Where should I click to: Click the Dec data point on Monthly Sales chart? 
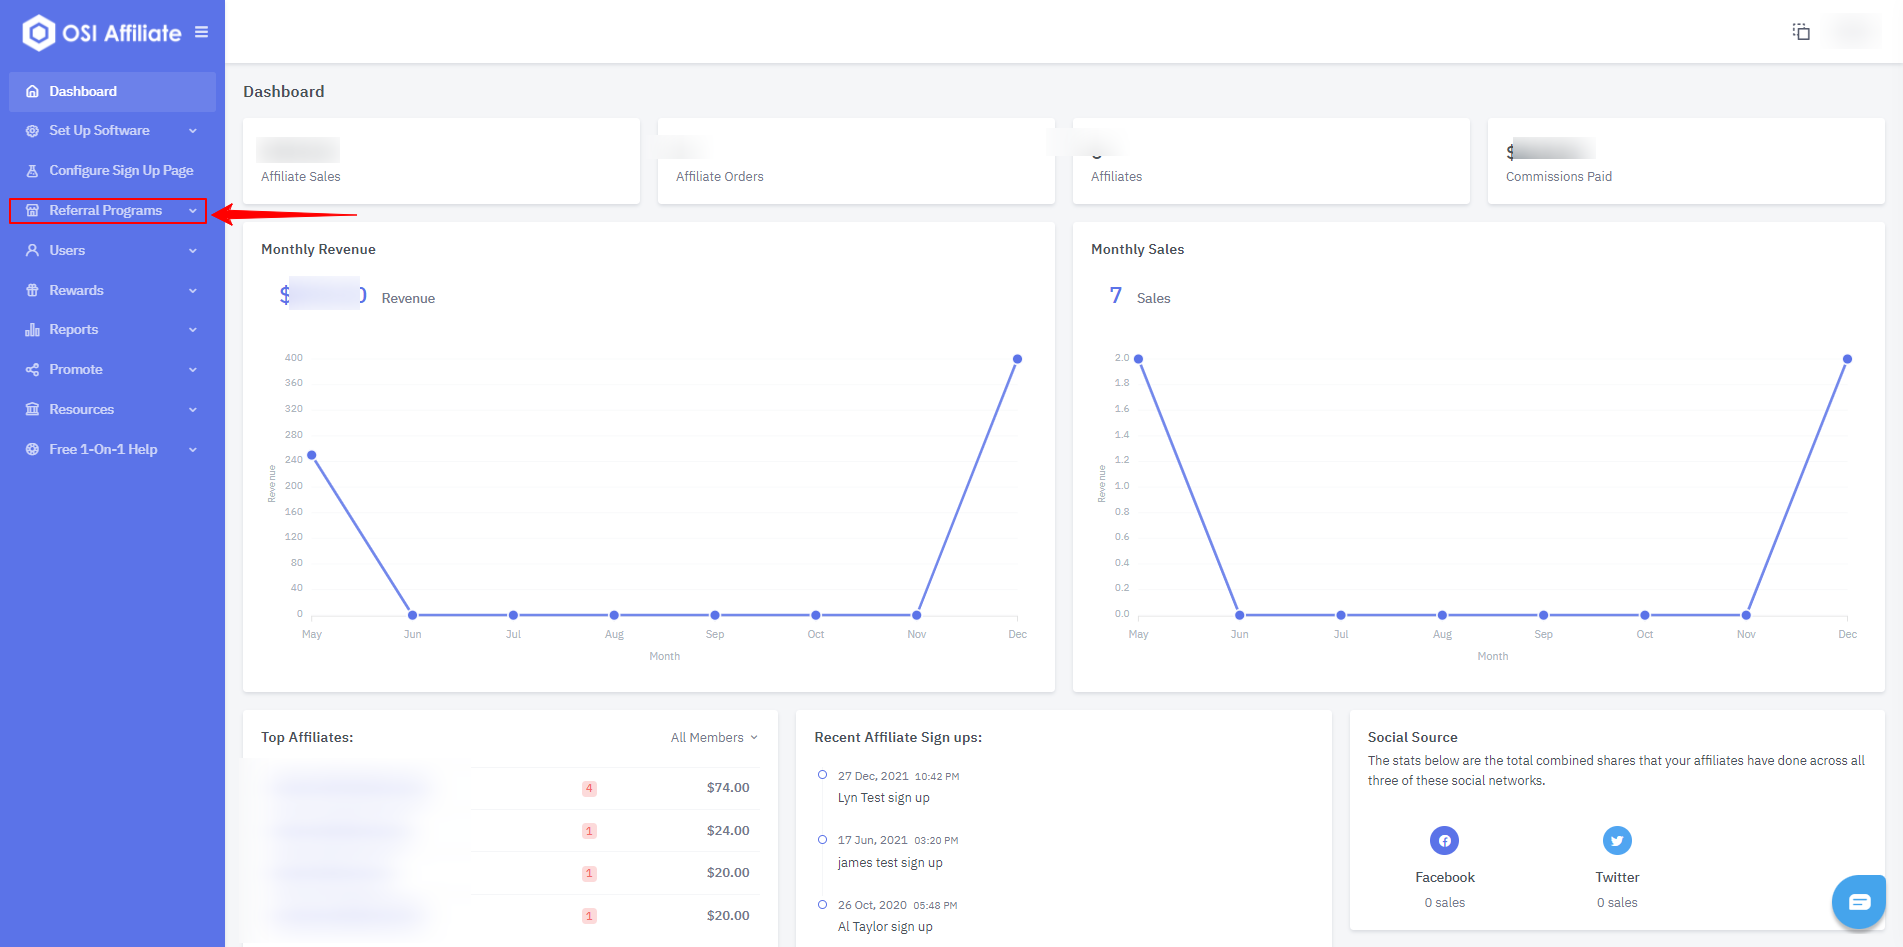point(1847,359)
